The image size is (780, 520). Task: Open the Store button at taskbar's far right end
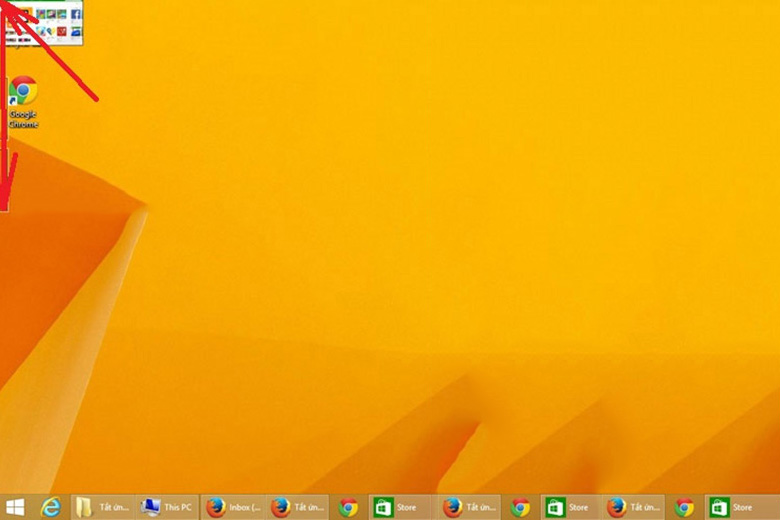coord(742,507)
